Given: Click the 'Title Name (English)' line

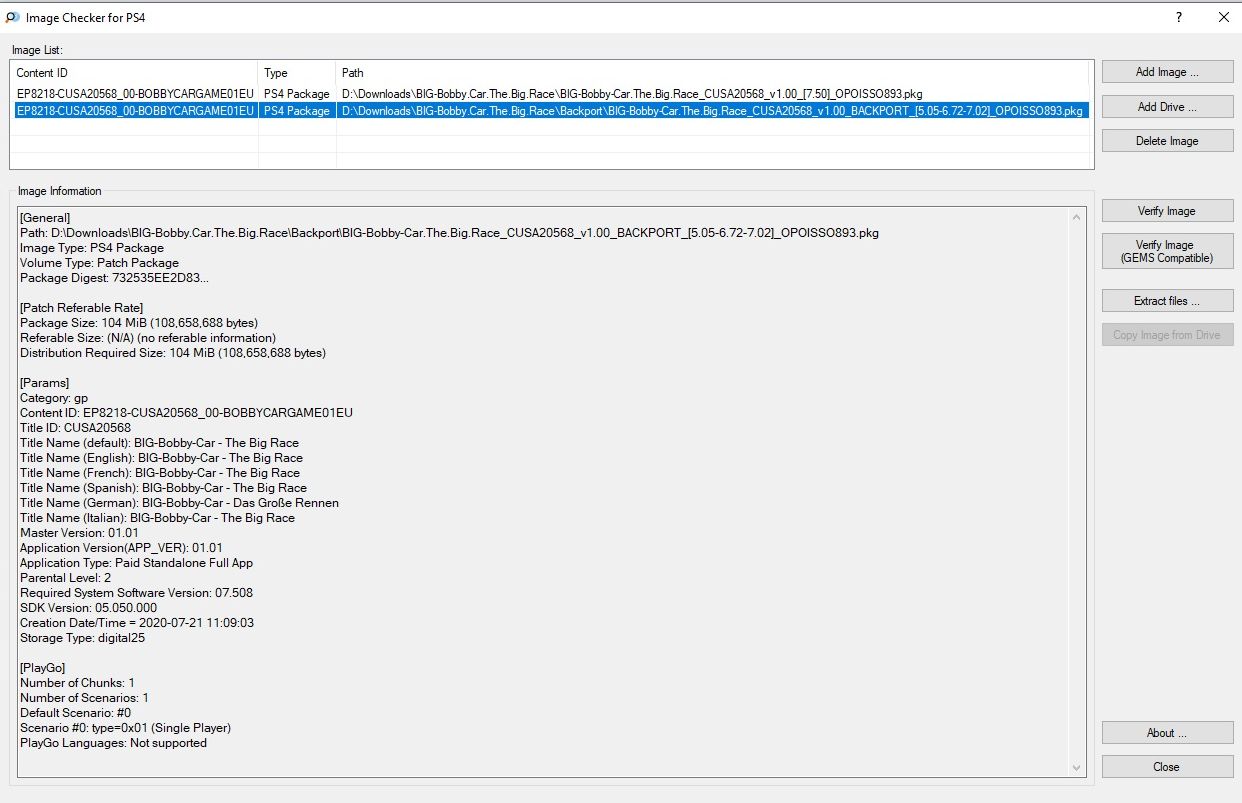Looking at the screenshot, I should 161,458.
